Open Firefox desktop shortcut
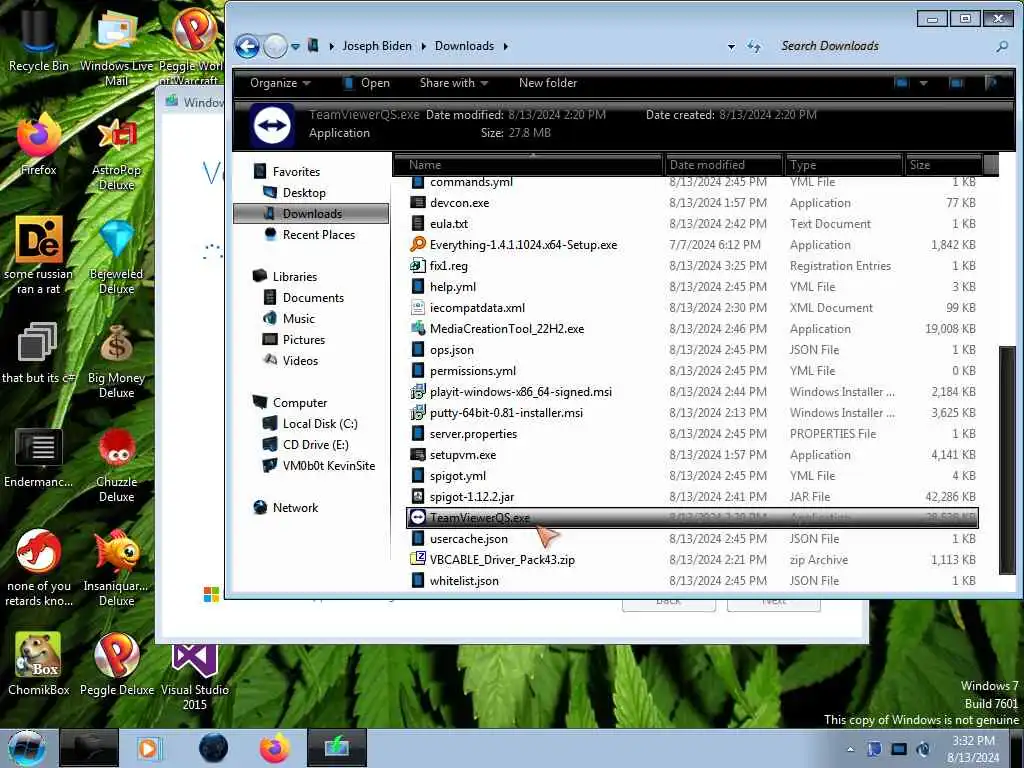 (38, 145)
